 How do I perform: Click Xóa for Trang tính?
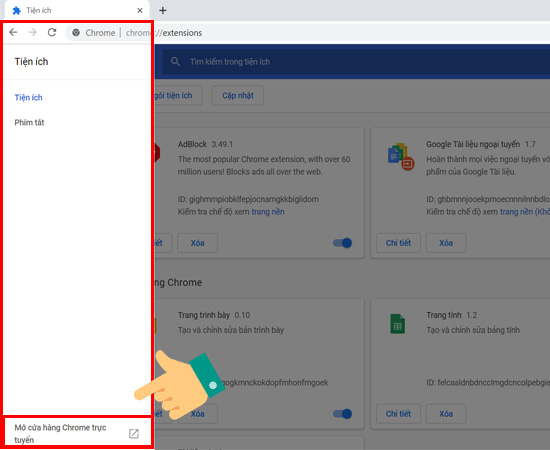pos(446,414)
